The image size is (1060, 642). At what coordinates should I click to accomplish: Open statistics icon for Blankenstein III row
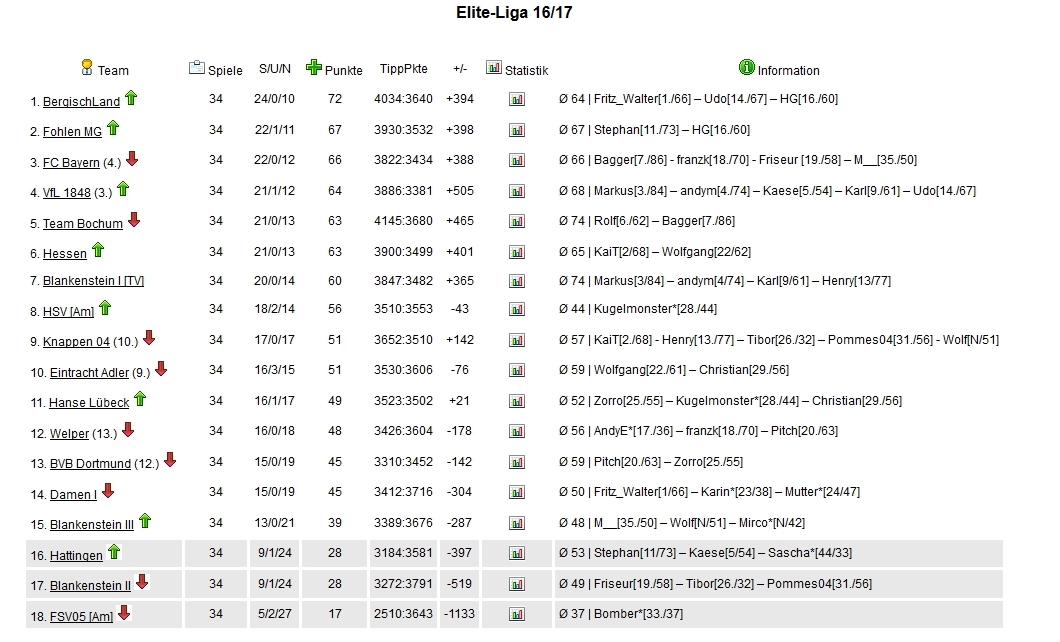517,523
